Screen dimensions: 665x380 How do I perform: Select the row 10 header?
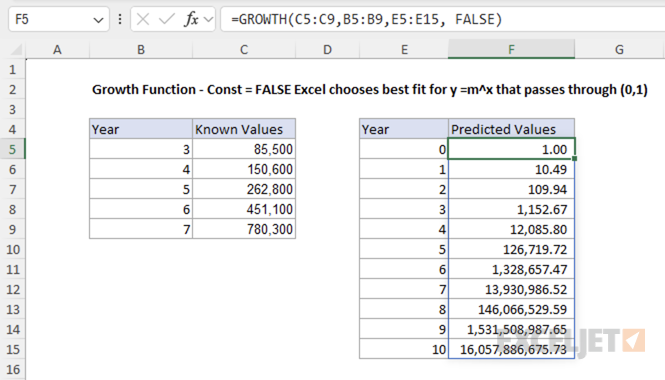(x=12, y=249)
